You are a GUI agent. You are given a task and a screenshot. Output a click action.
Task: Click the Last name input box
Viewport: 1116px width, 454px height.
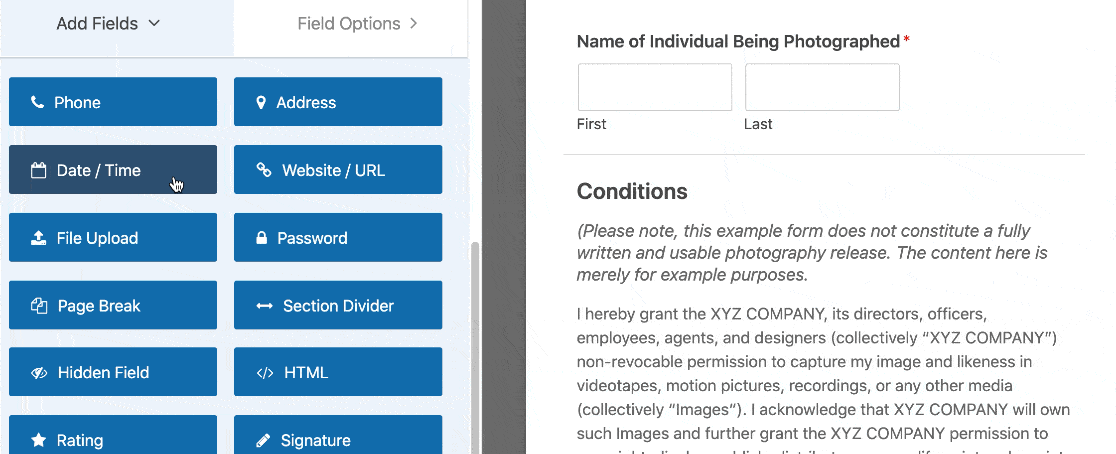pyautogui.click(x=822, y=87)
